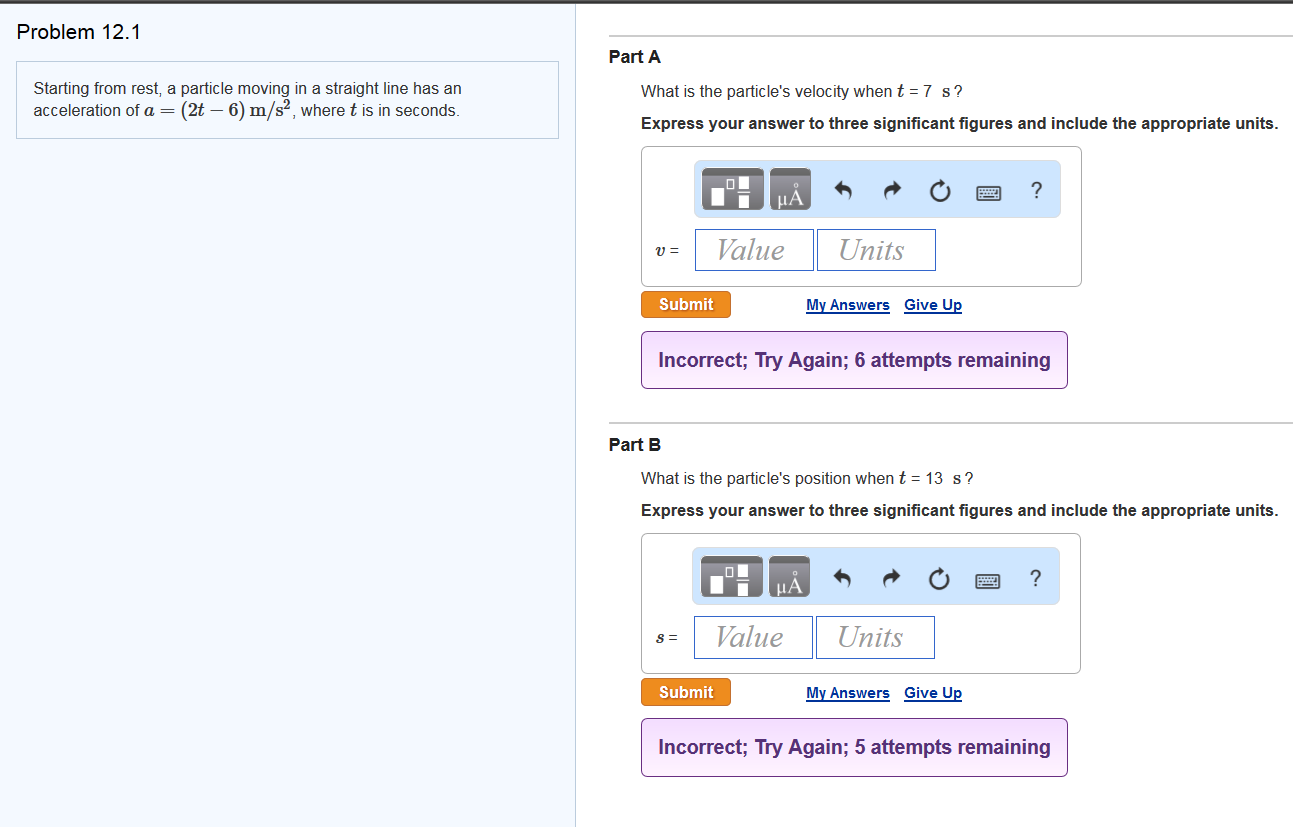Select the μÅ units icon in Part B
1293x827 pixels.
coord(789,576)
